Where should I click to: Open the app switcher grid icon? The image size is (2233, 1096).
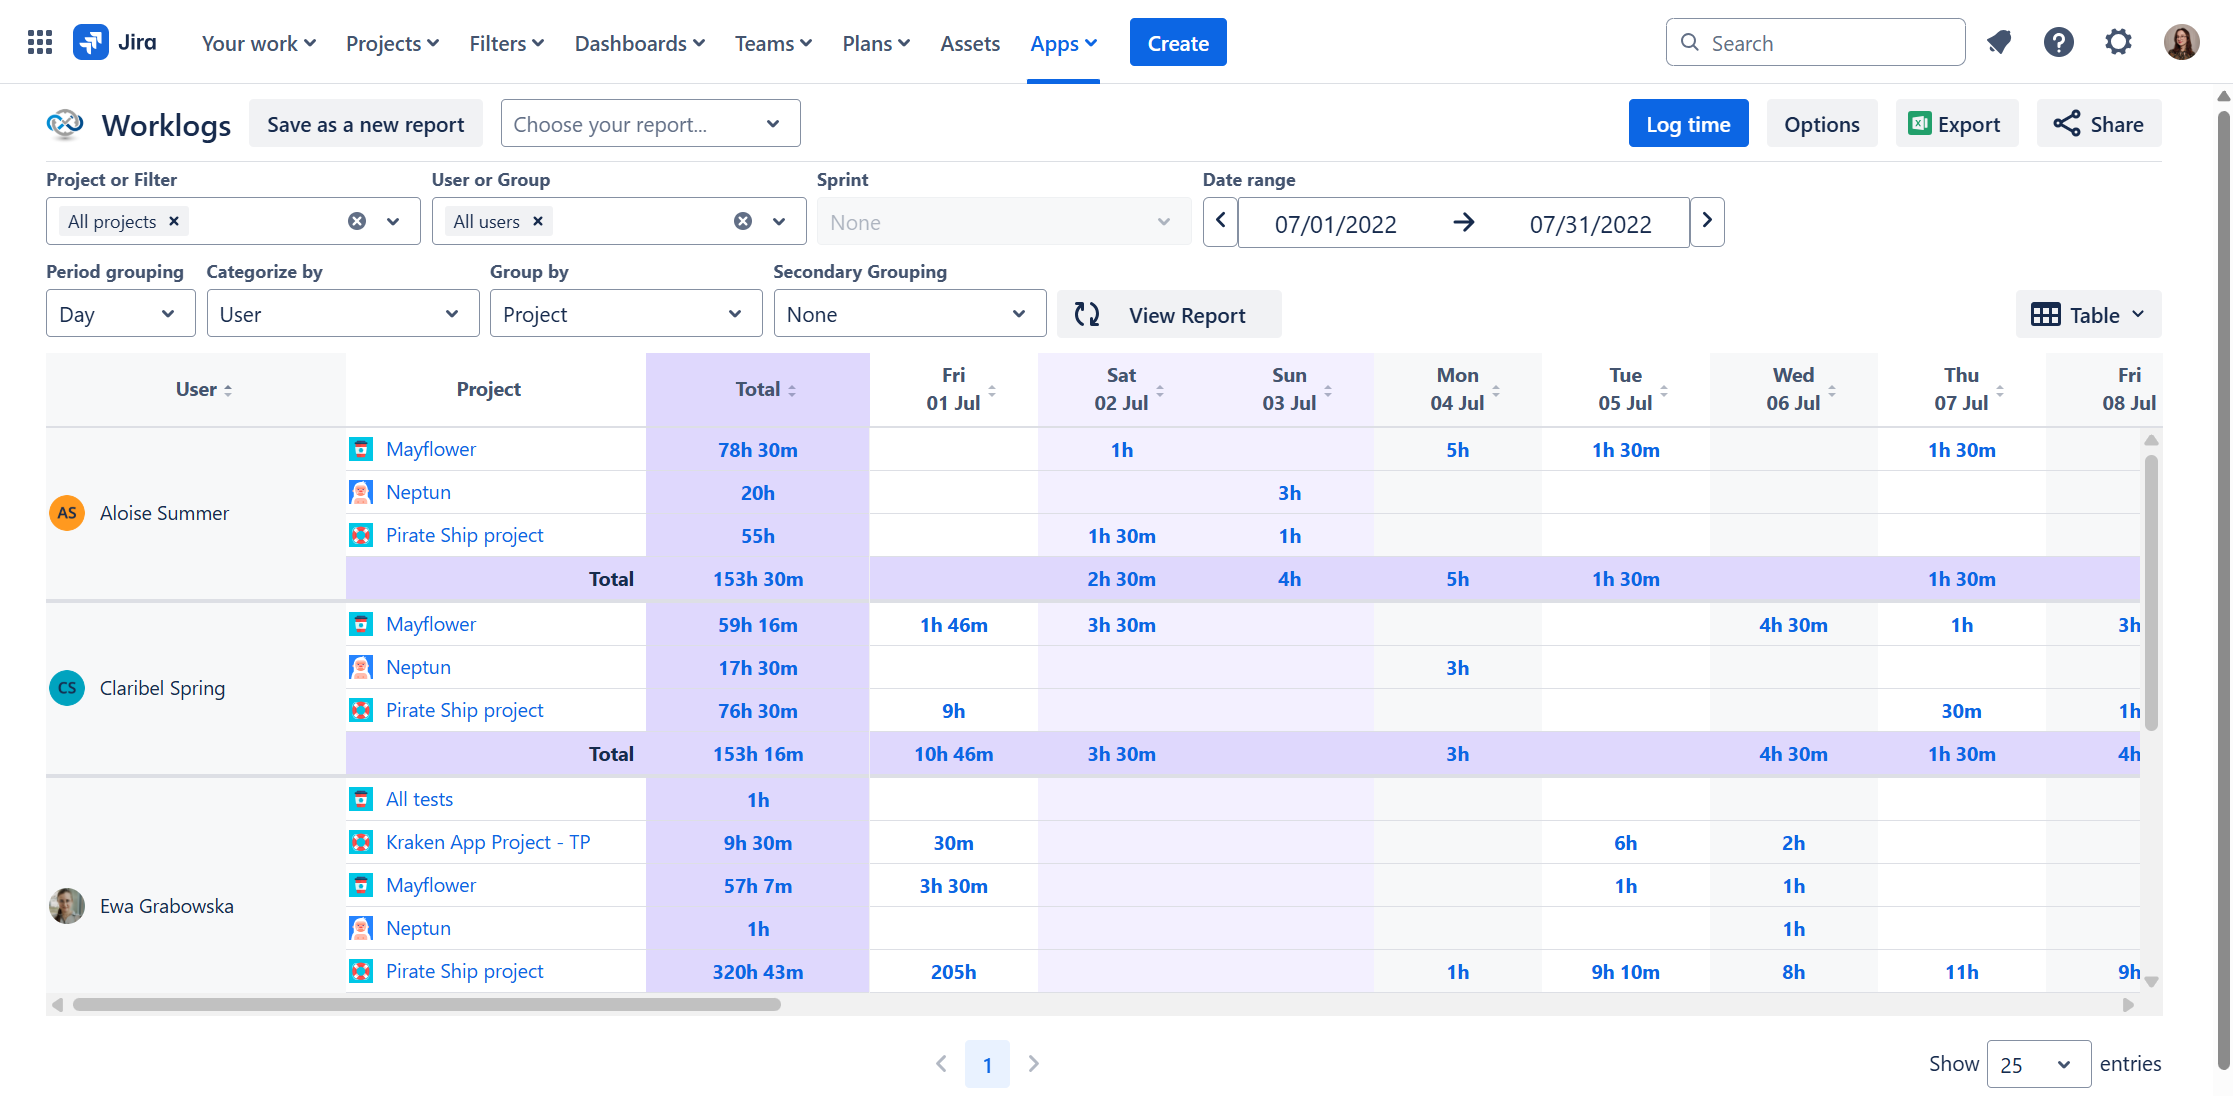click(40, 42)
